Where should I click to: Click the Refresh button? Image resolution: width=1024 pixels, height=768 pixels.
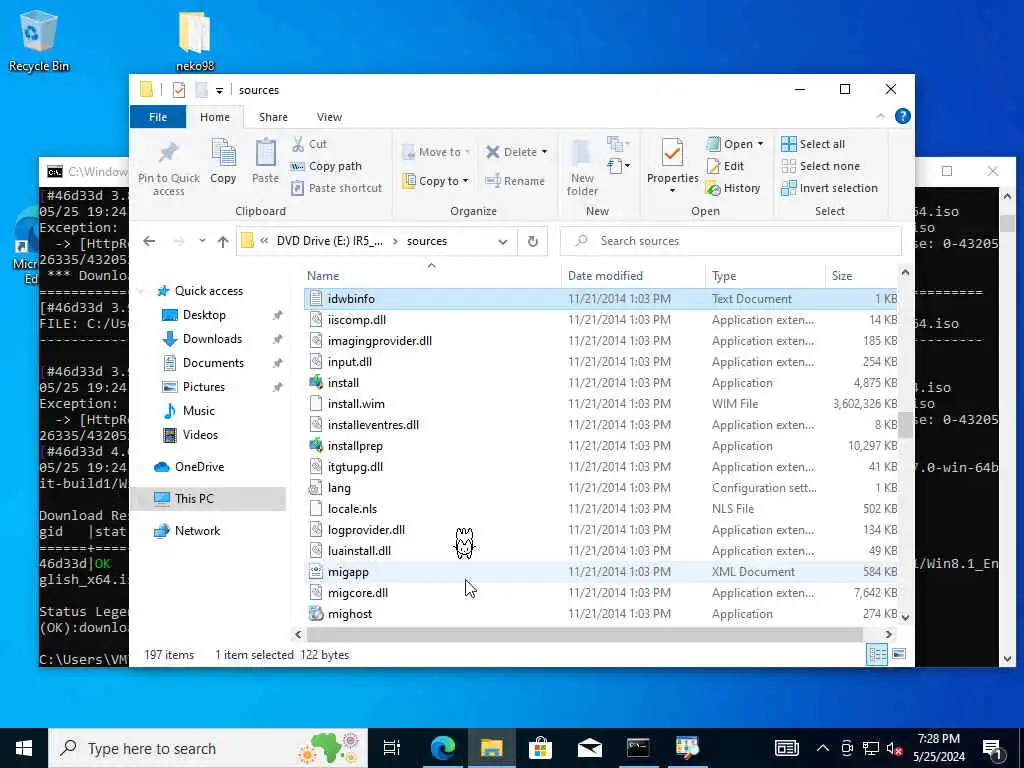click(533, 241)
